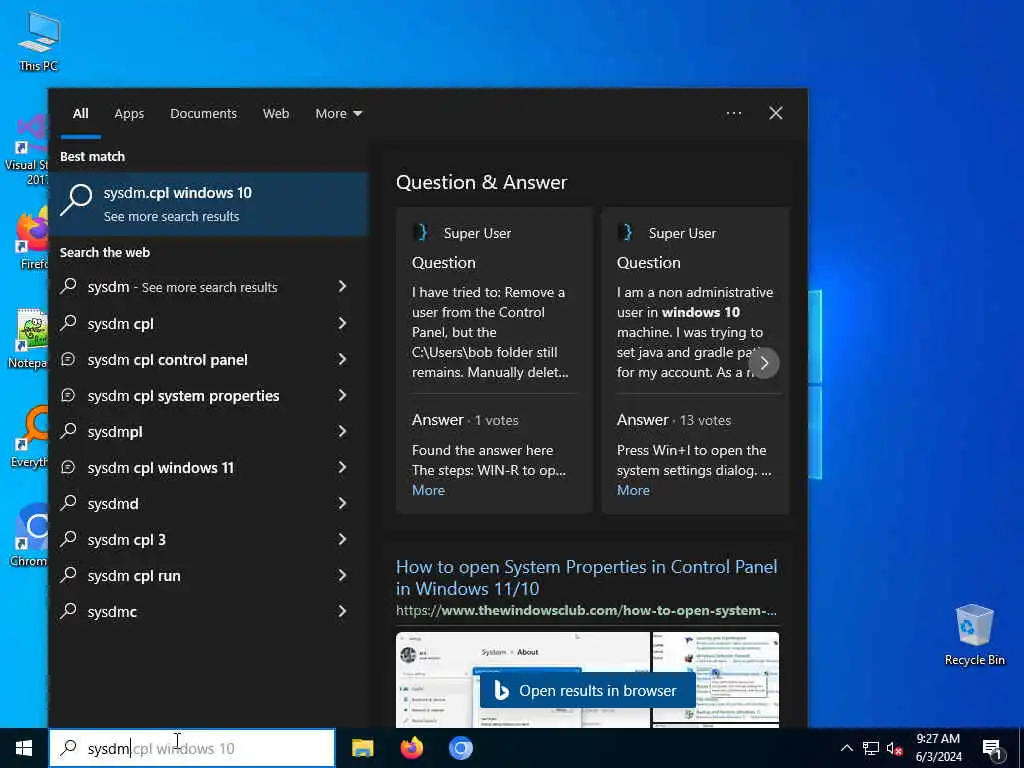Expand the 'sysdmd' suggestion arrow
Screen dimensions: 1024x768
(x=342, y=503)
